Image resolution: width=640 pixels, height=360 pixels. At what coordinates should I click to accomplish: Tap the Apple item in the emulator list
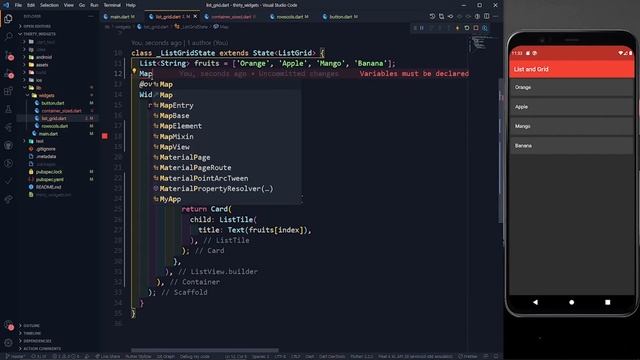tap(571, 107)
